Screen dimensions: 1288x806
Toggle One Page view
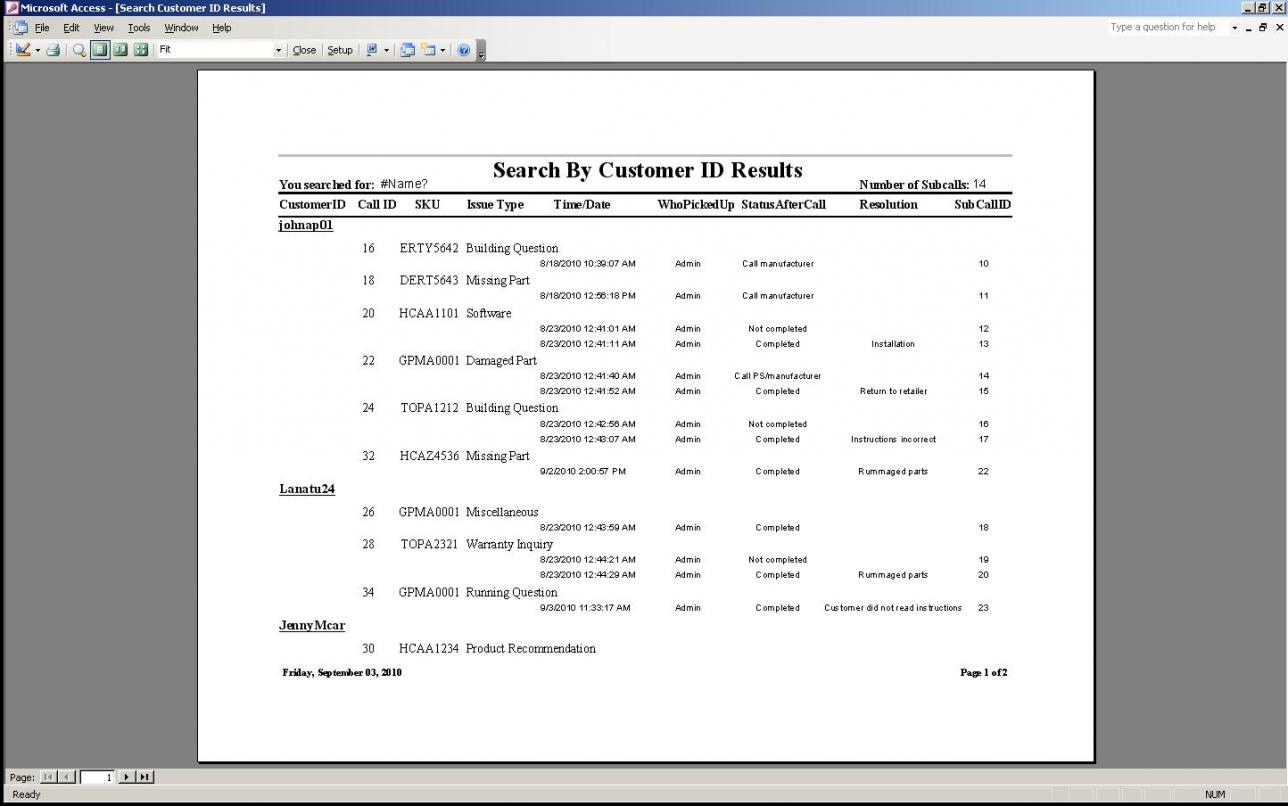(x=100, y=49)
